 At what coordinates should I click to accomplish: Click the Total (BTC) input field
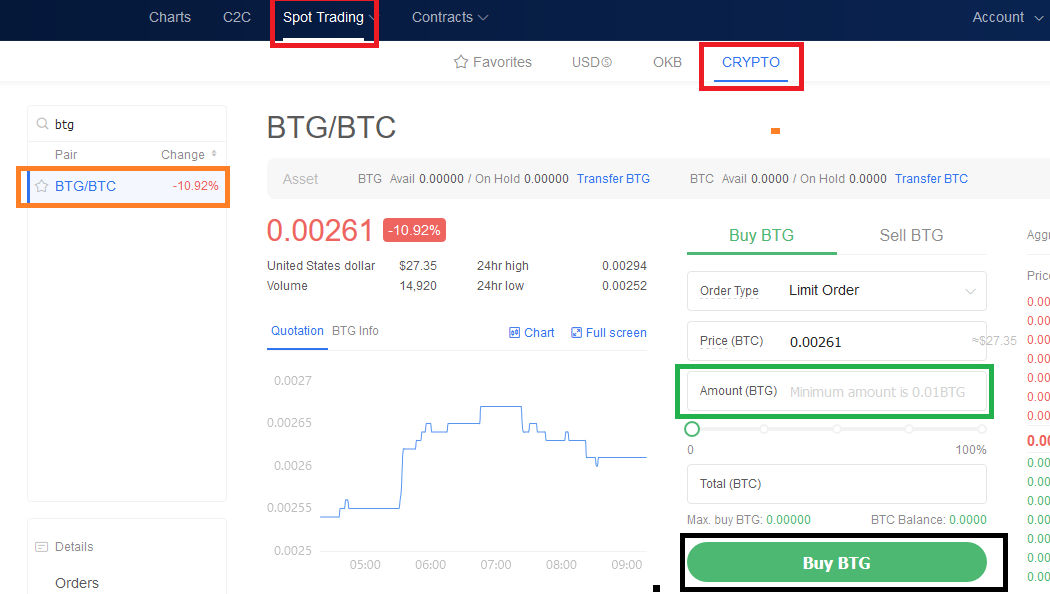836,484
